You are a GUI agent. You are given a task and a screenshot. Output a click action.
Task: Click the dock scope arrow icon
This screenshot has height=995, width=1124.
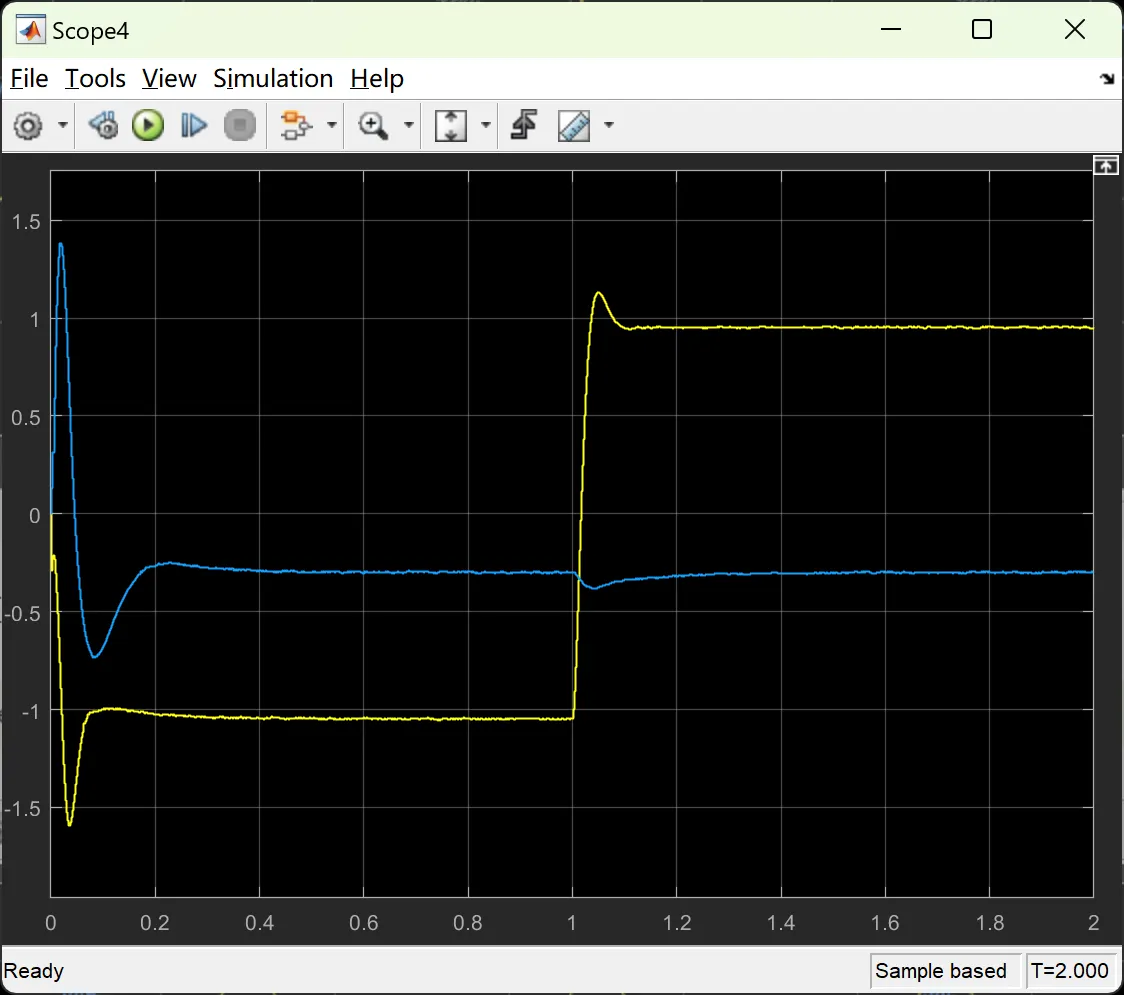[x=1108, y=79]
